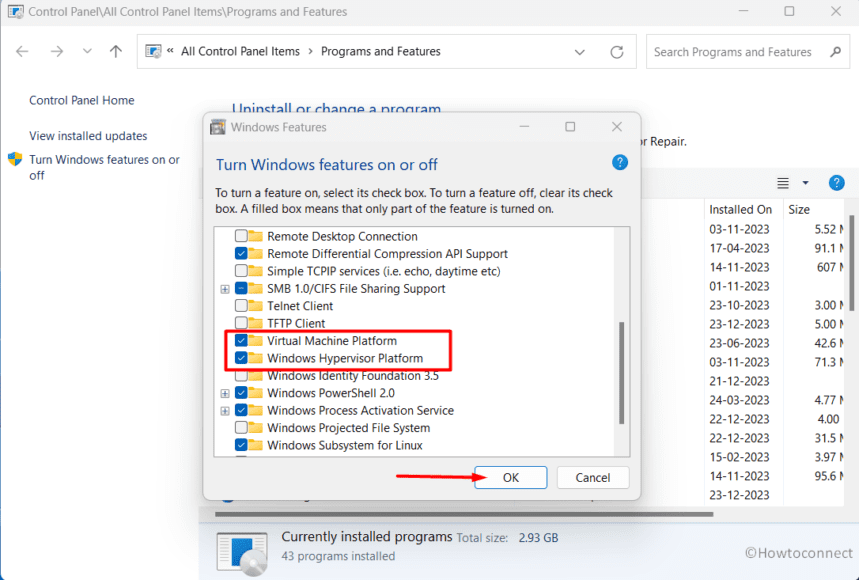Image resolution: width=859 pixels, height=580 pixels.
Task: Open the address bar history dropdown
Action: 580,52
